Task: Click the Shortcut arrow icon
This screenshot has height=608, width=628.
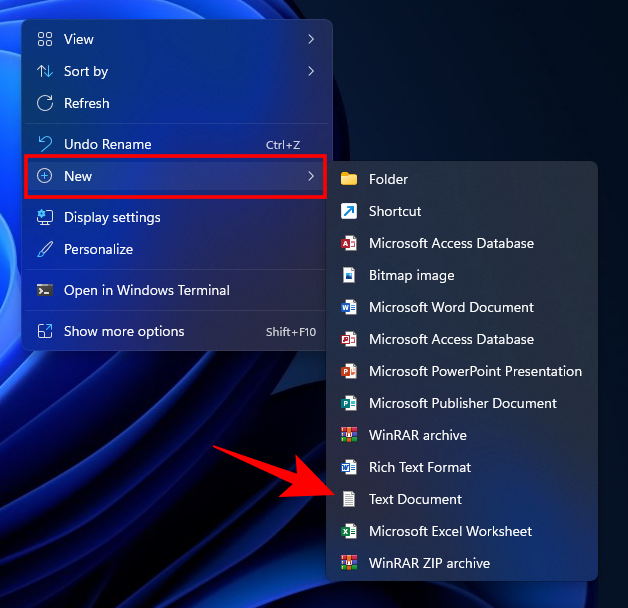Action: (349, 211)
